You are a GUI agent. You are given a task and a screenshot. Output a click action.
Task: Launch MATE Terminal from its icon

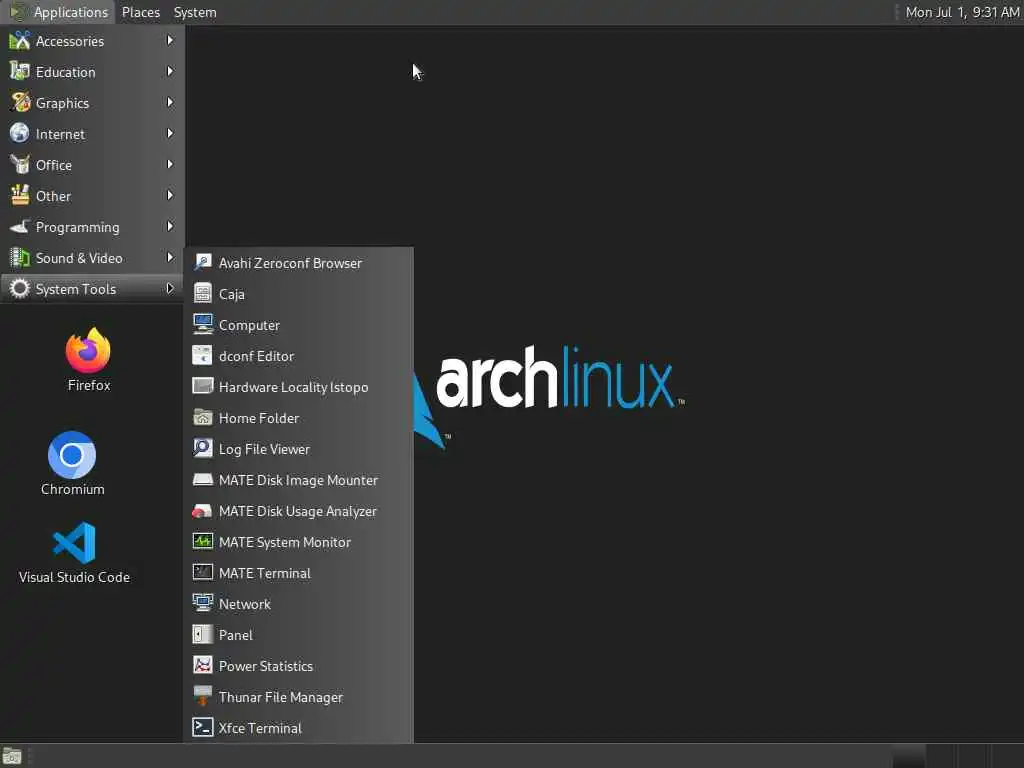tap(202, 573)
